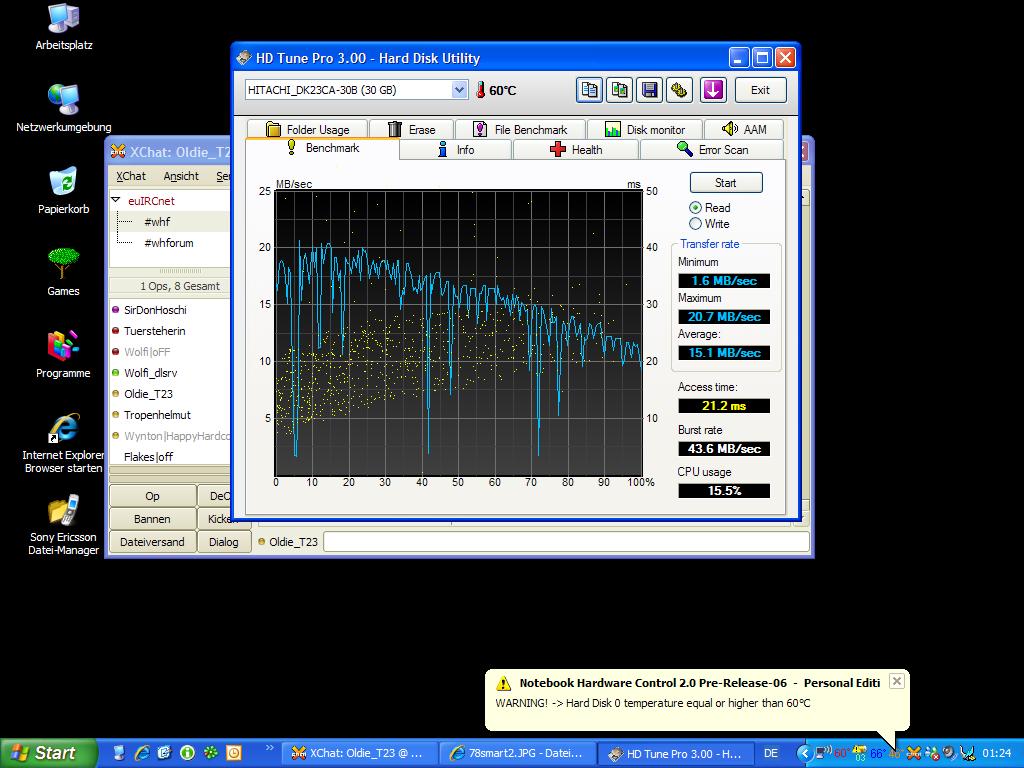Switch to the Error Scan tab
This screenshot has height=768, width=1024.
[712, 150]
